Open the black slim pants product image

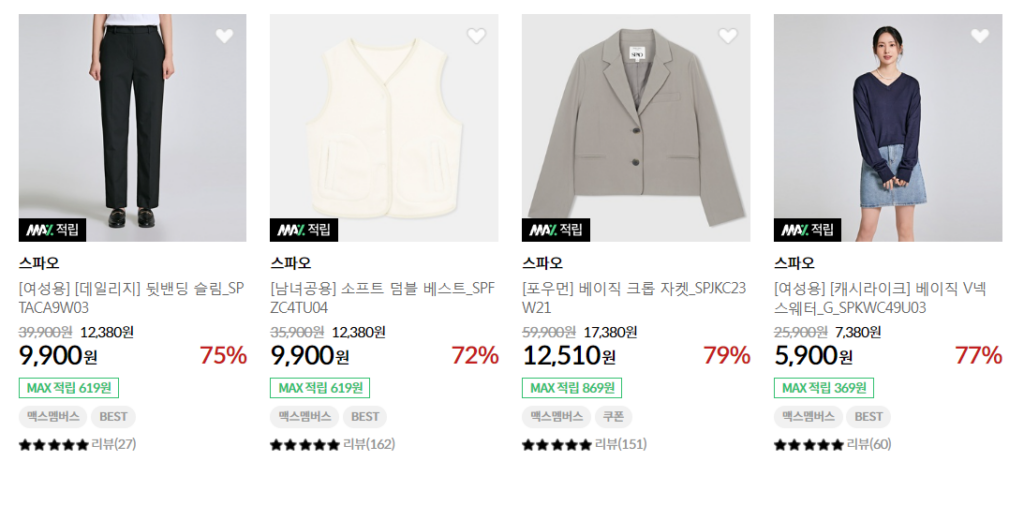click(x=132, y=120)
